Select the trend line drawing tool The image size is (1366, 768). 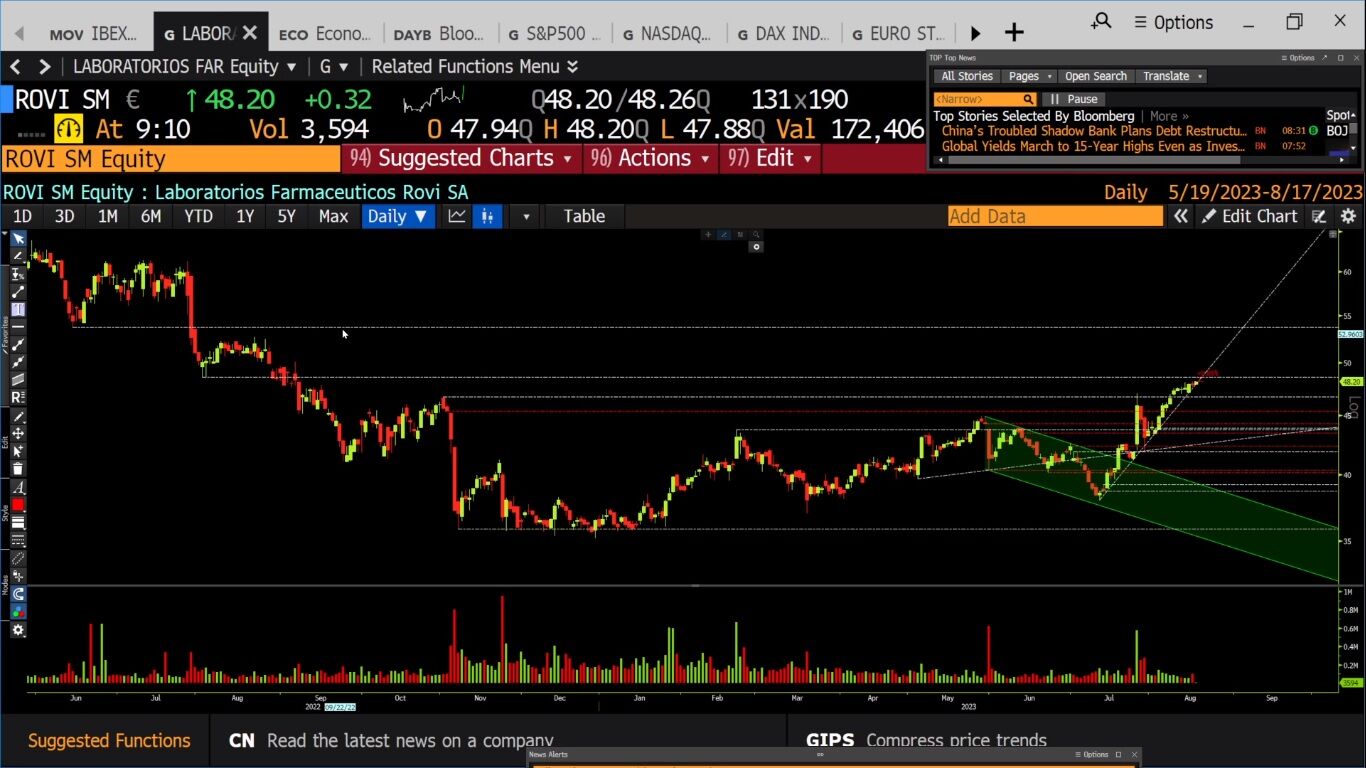click(18, 256)
